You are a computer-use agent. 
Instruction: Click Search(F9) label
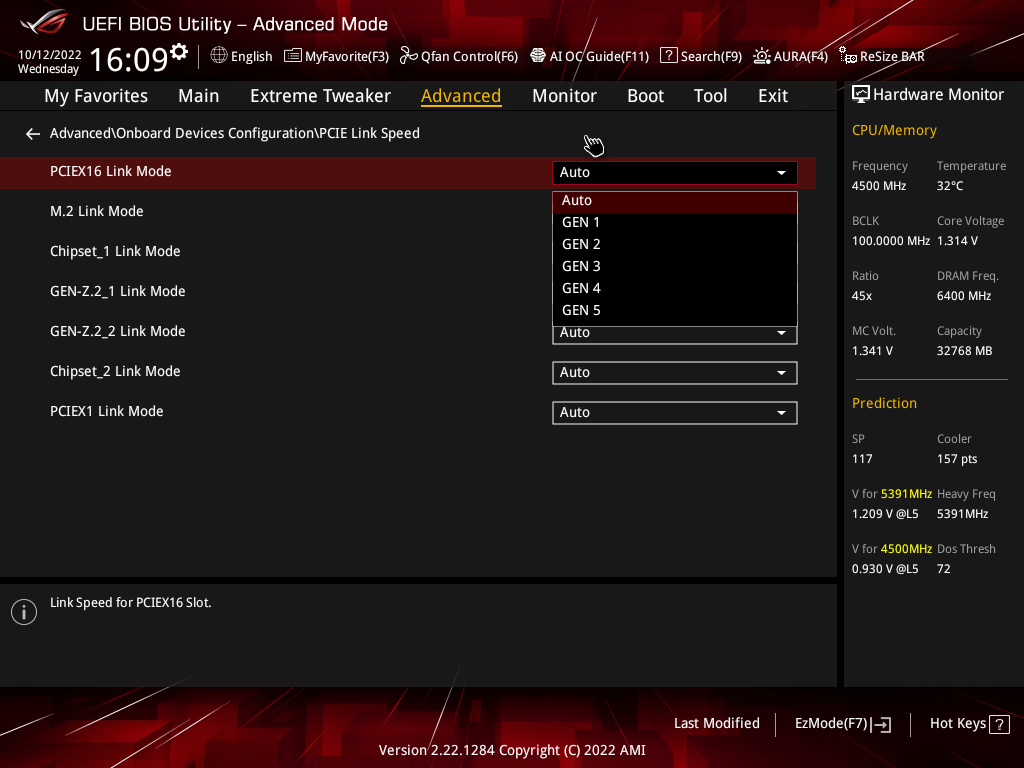(711, 57)
